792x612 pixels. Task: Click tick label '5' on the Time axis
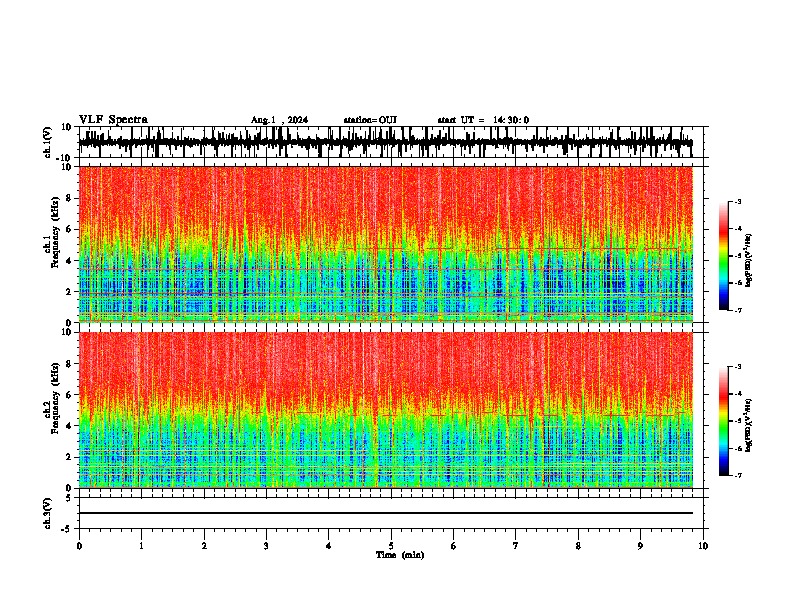[x=391, y=546]
